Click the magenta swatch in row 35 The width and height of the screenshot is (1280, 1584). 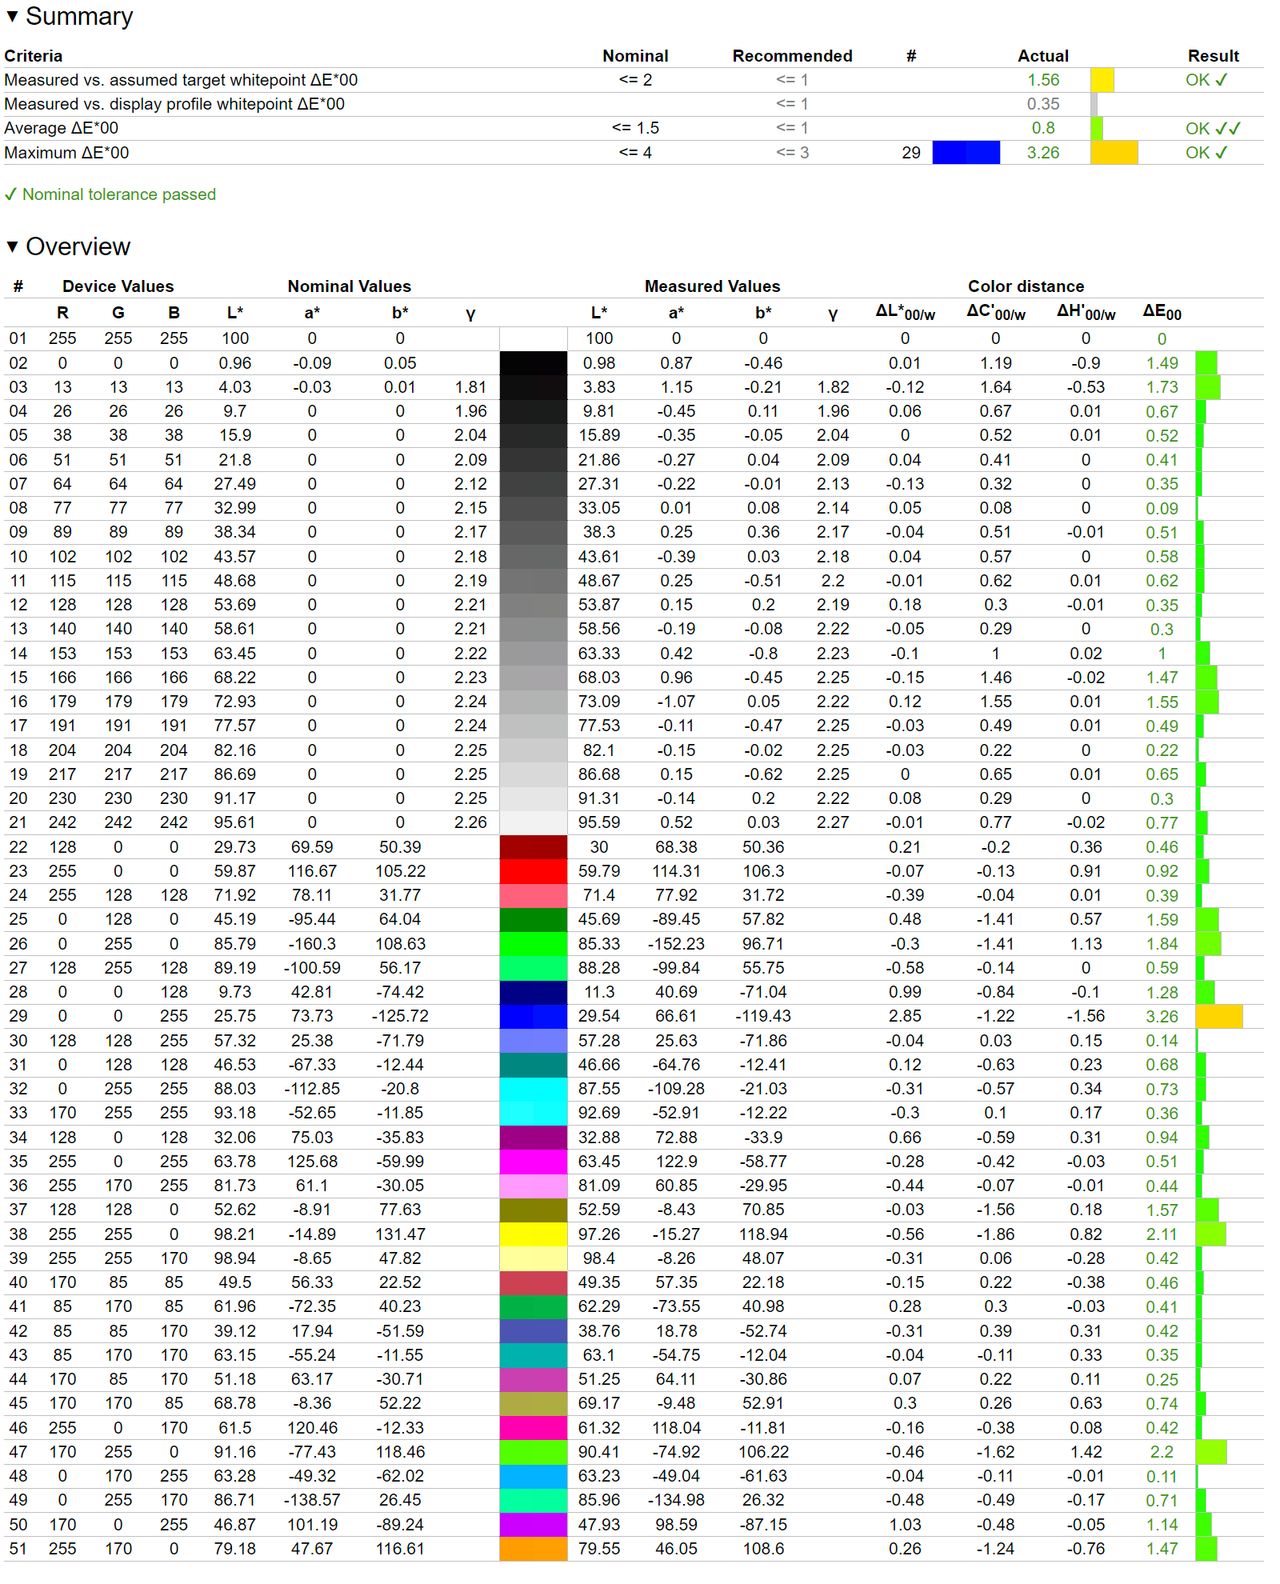pos(533,1162)
